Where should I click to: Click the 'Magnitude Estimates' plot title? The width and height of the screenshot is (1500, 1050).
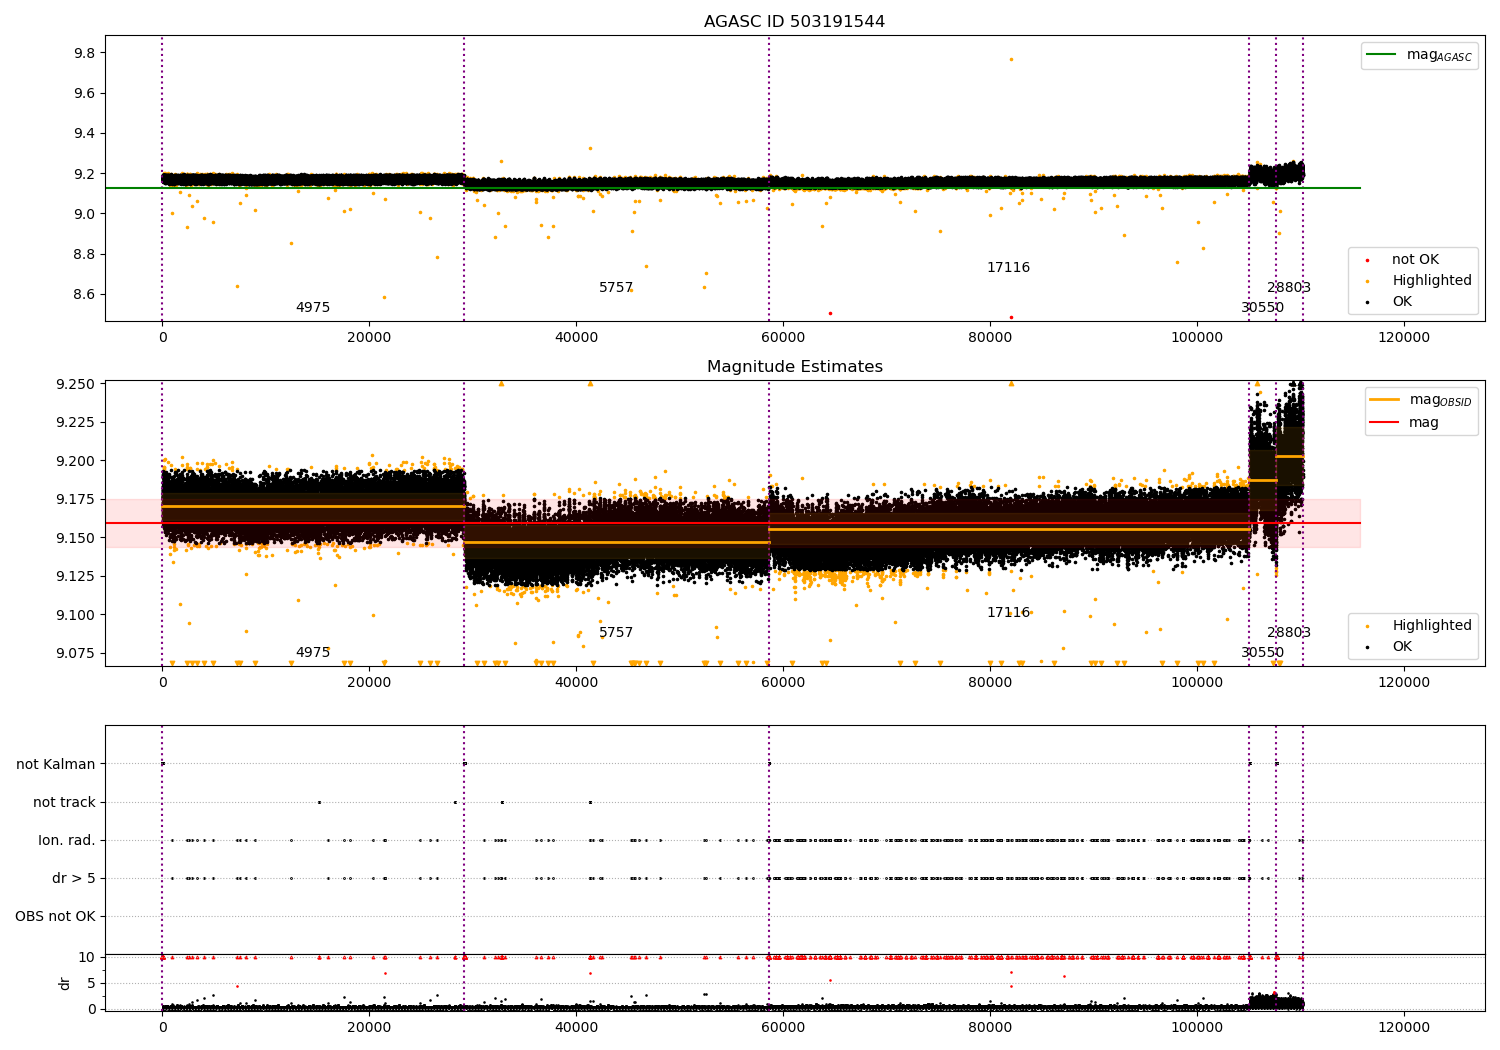pos(794,367)
